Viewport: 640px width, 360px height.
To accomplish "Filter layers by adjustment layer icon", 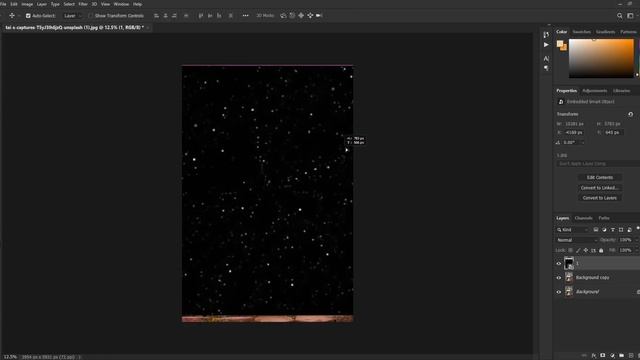I will (x=604, y=230).
